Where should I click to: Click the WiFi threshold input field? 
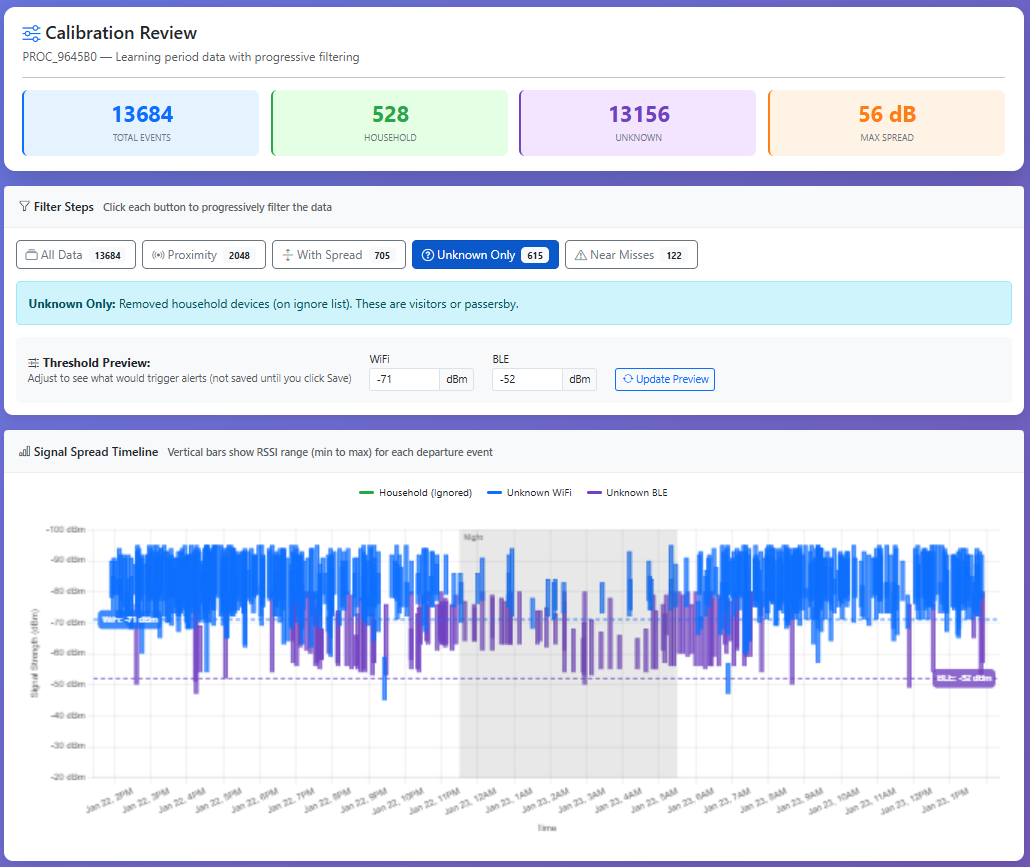(404, 379)
